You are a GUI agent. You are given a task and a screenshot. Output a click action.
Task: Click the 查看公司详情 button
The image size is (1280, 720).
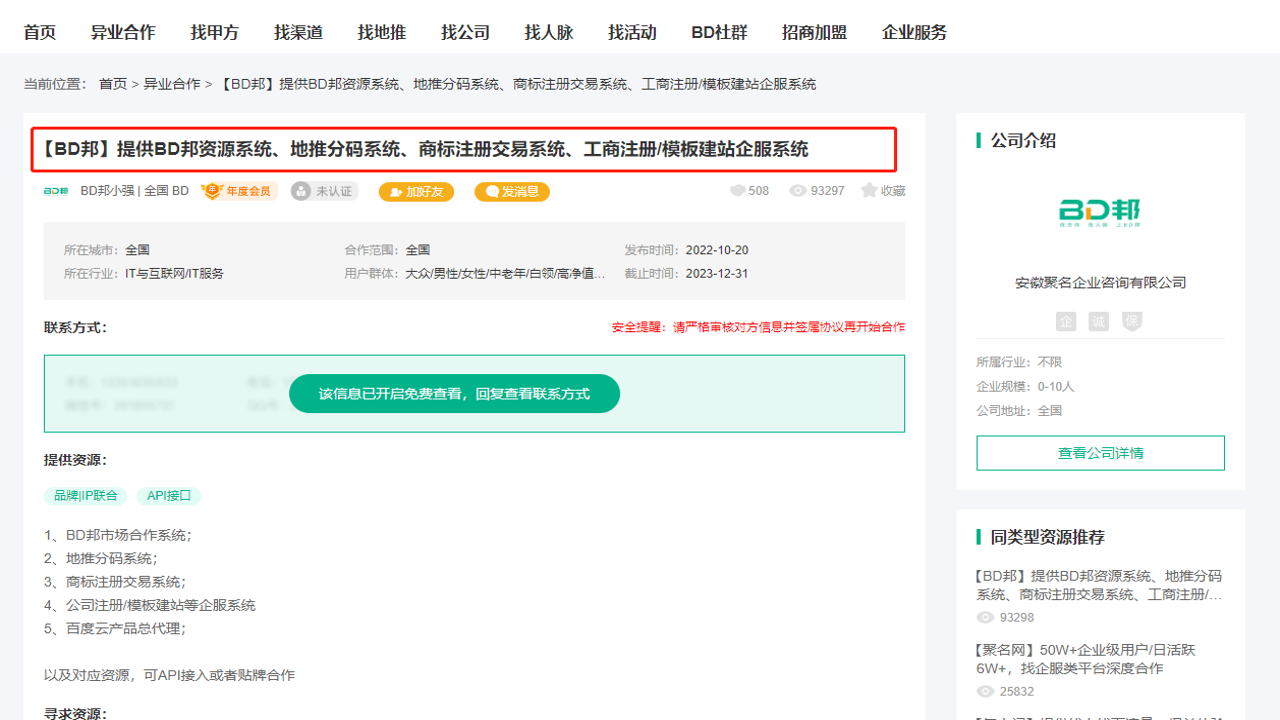pyautogui.click(x=1100, y=453)
